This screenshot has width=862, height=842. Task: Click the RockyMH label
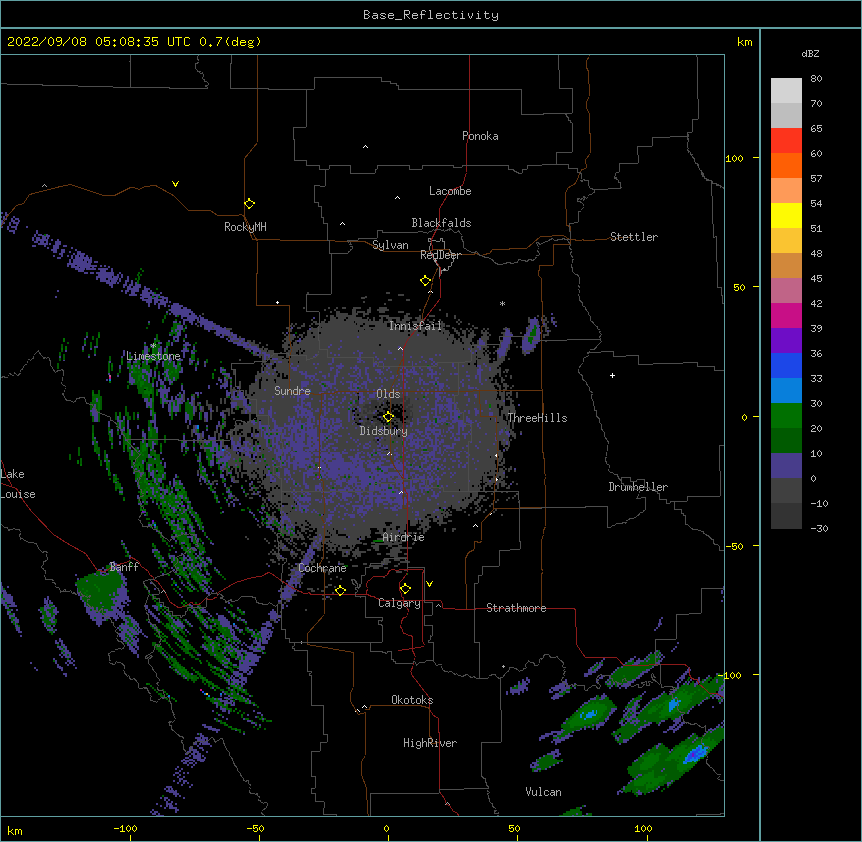pyautogui.click(x=245, y=227)
